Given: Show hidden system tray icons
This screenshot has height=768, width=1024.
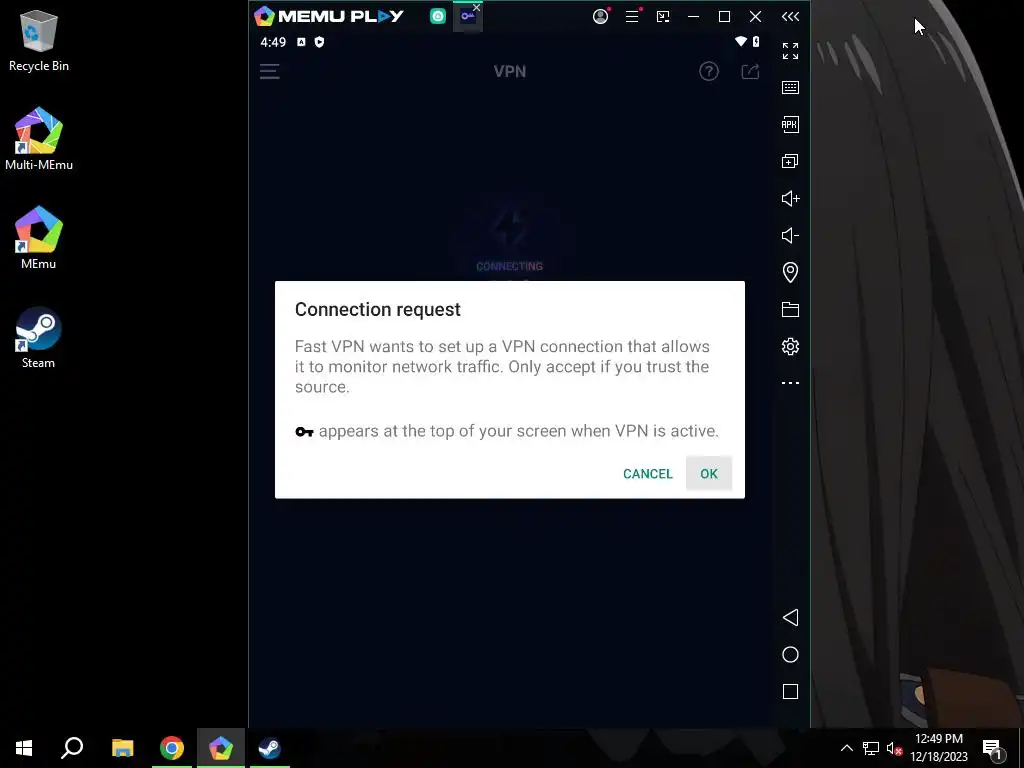Looking at the screenshot, I should click(846, 748).
